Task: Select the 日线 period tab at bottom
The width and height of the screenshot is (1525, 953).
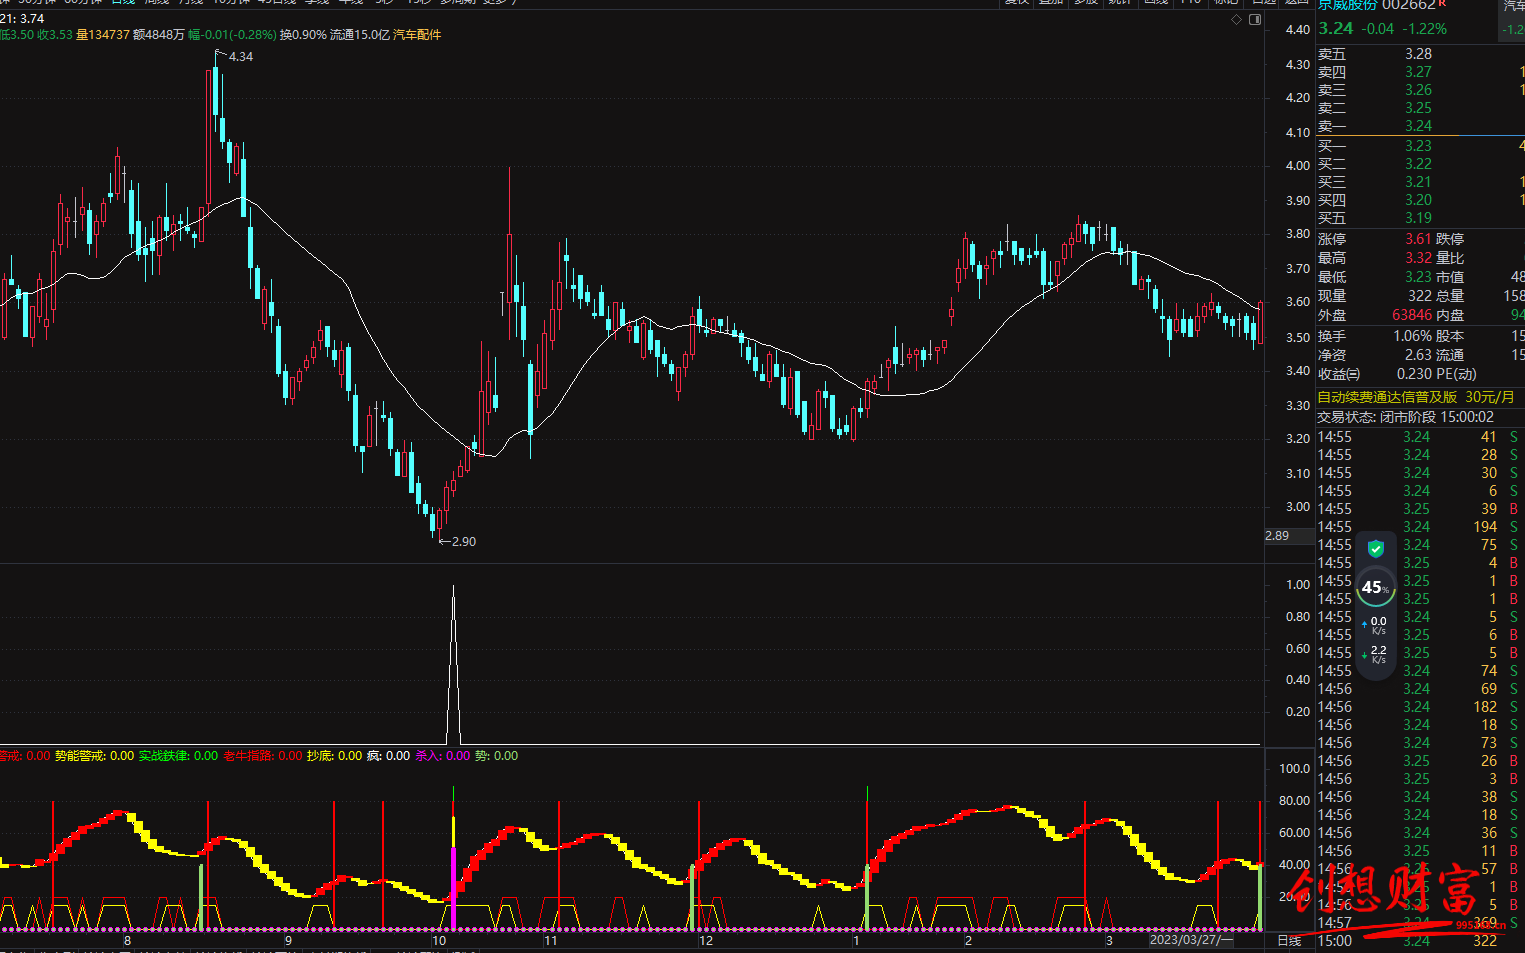Action: click(x=1290, y=941)
